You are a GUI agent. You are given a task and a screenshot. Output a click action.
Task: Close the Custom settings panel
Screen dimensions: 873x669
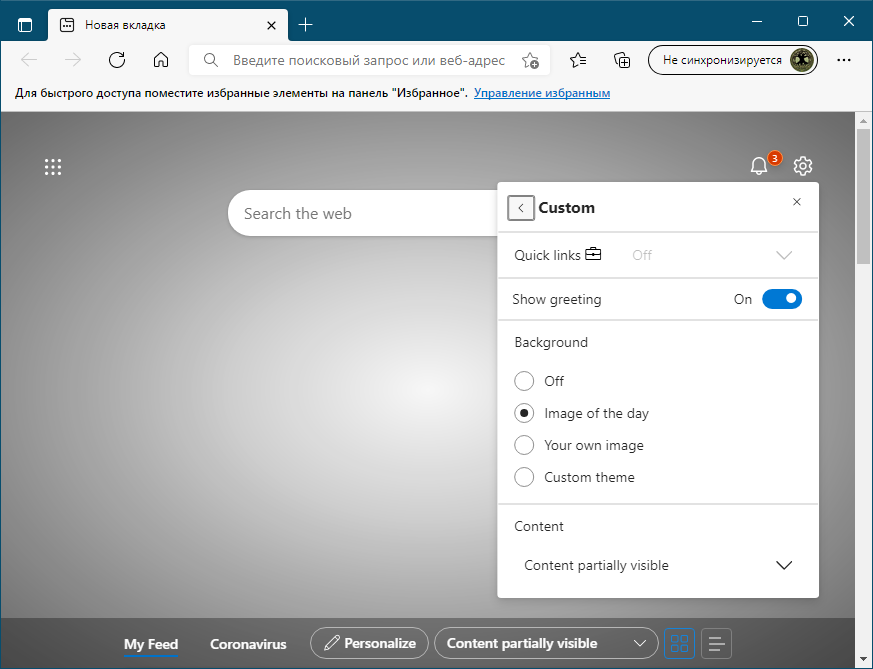tap(797, 201)
